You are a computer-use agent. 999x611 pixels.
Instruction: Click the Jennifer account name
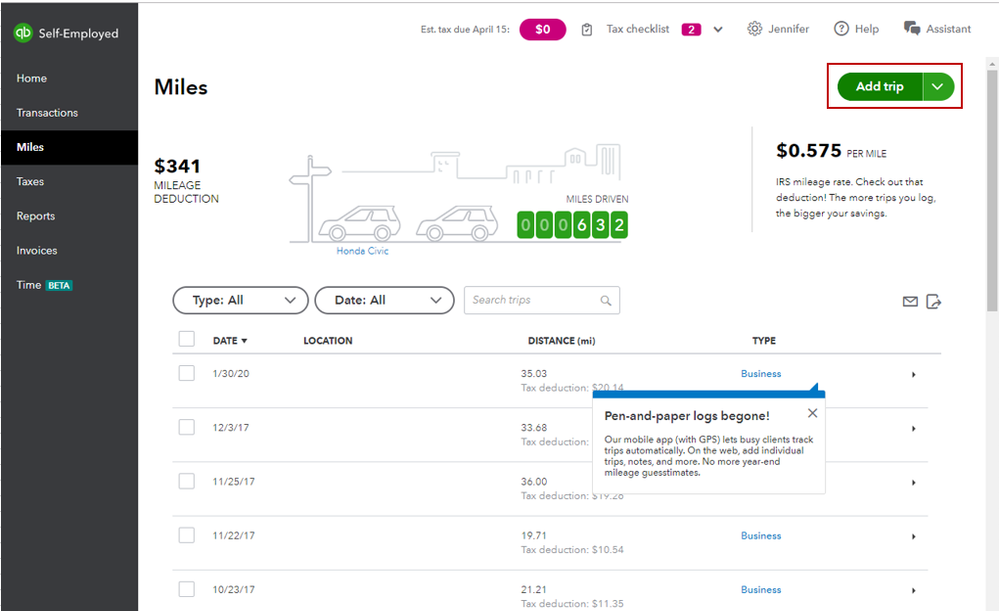click(788, 29)
